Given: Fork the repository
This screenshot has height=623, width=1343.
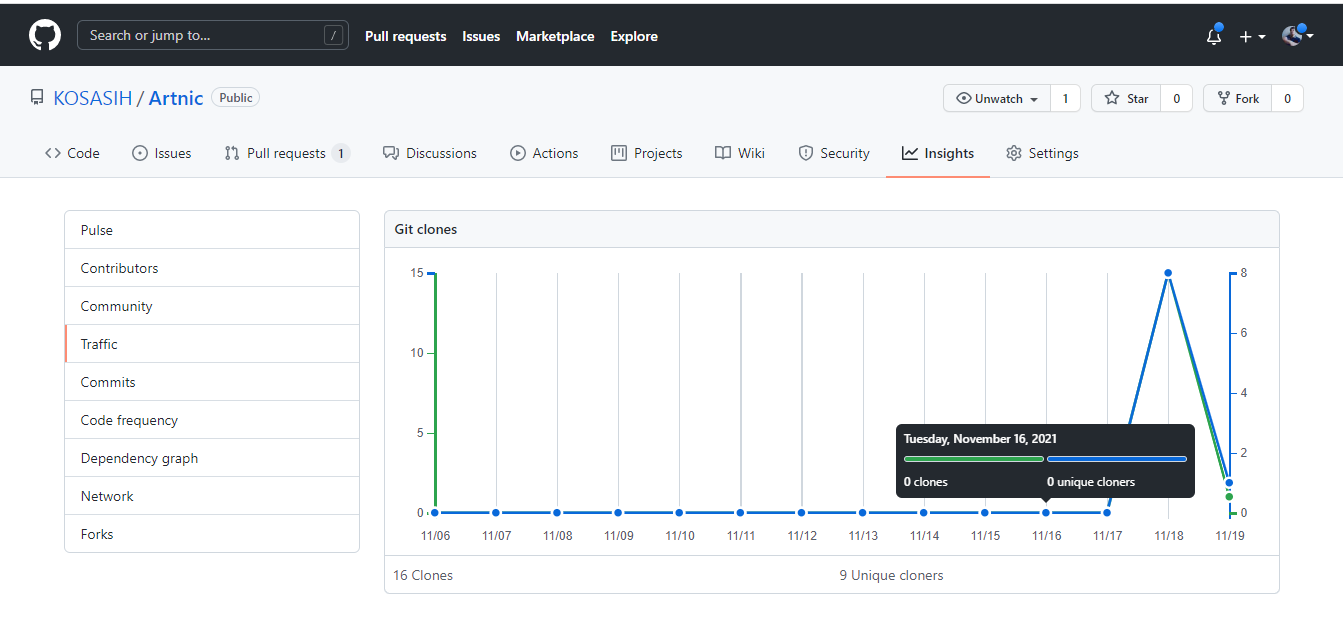Looking at the screenshot, I should 1238,98.
